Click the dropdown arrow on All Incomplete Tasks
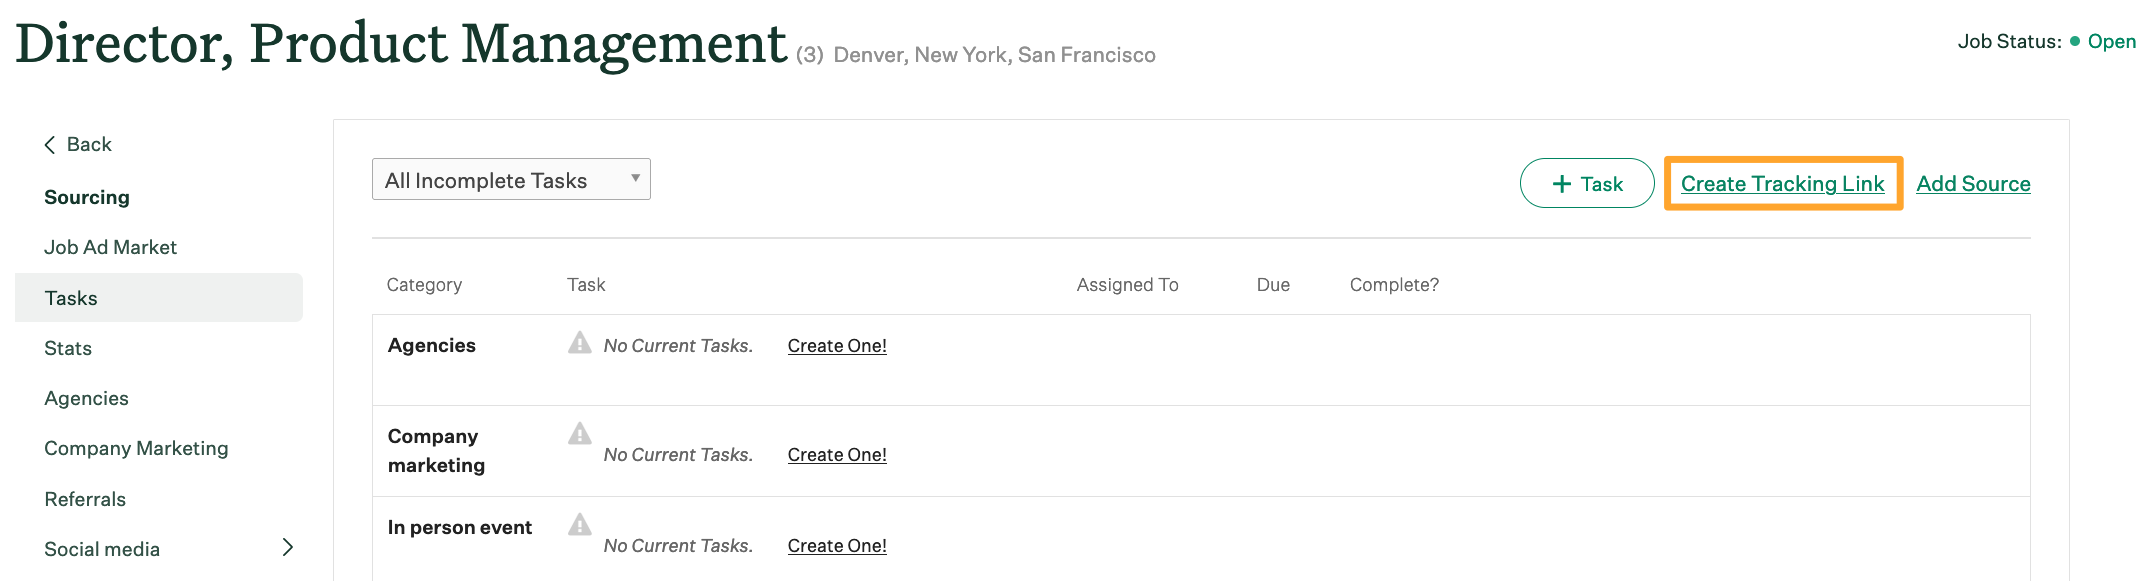Viewport: 2155px width, 581px height. 635,177
